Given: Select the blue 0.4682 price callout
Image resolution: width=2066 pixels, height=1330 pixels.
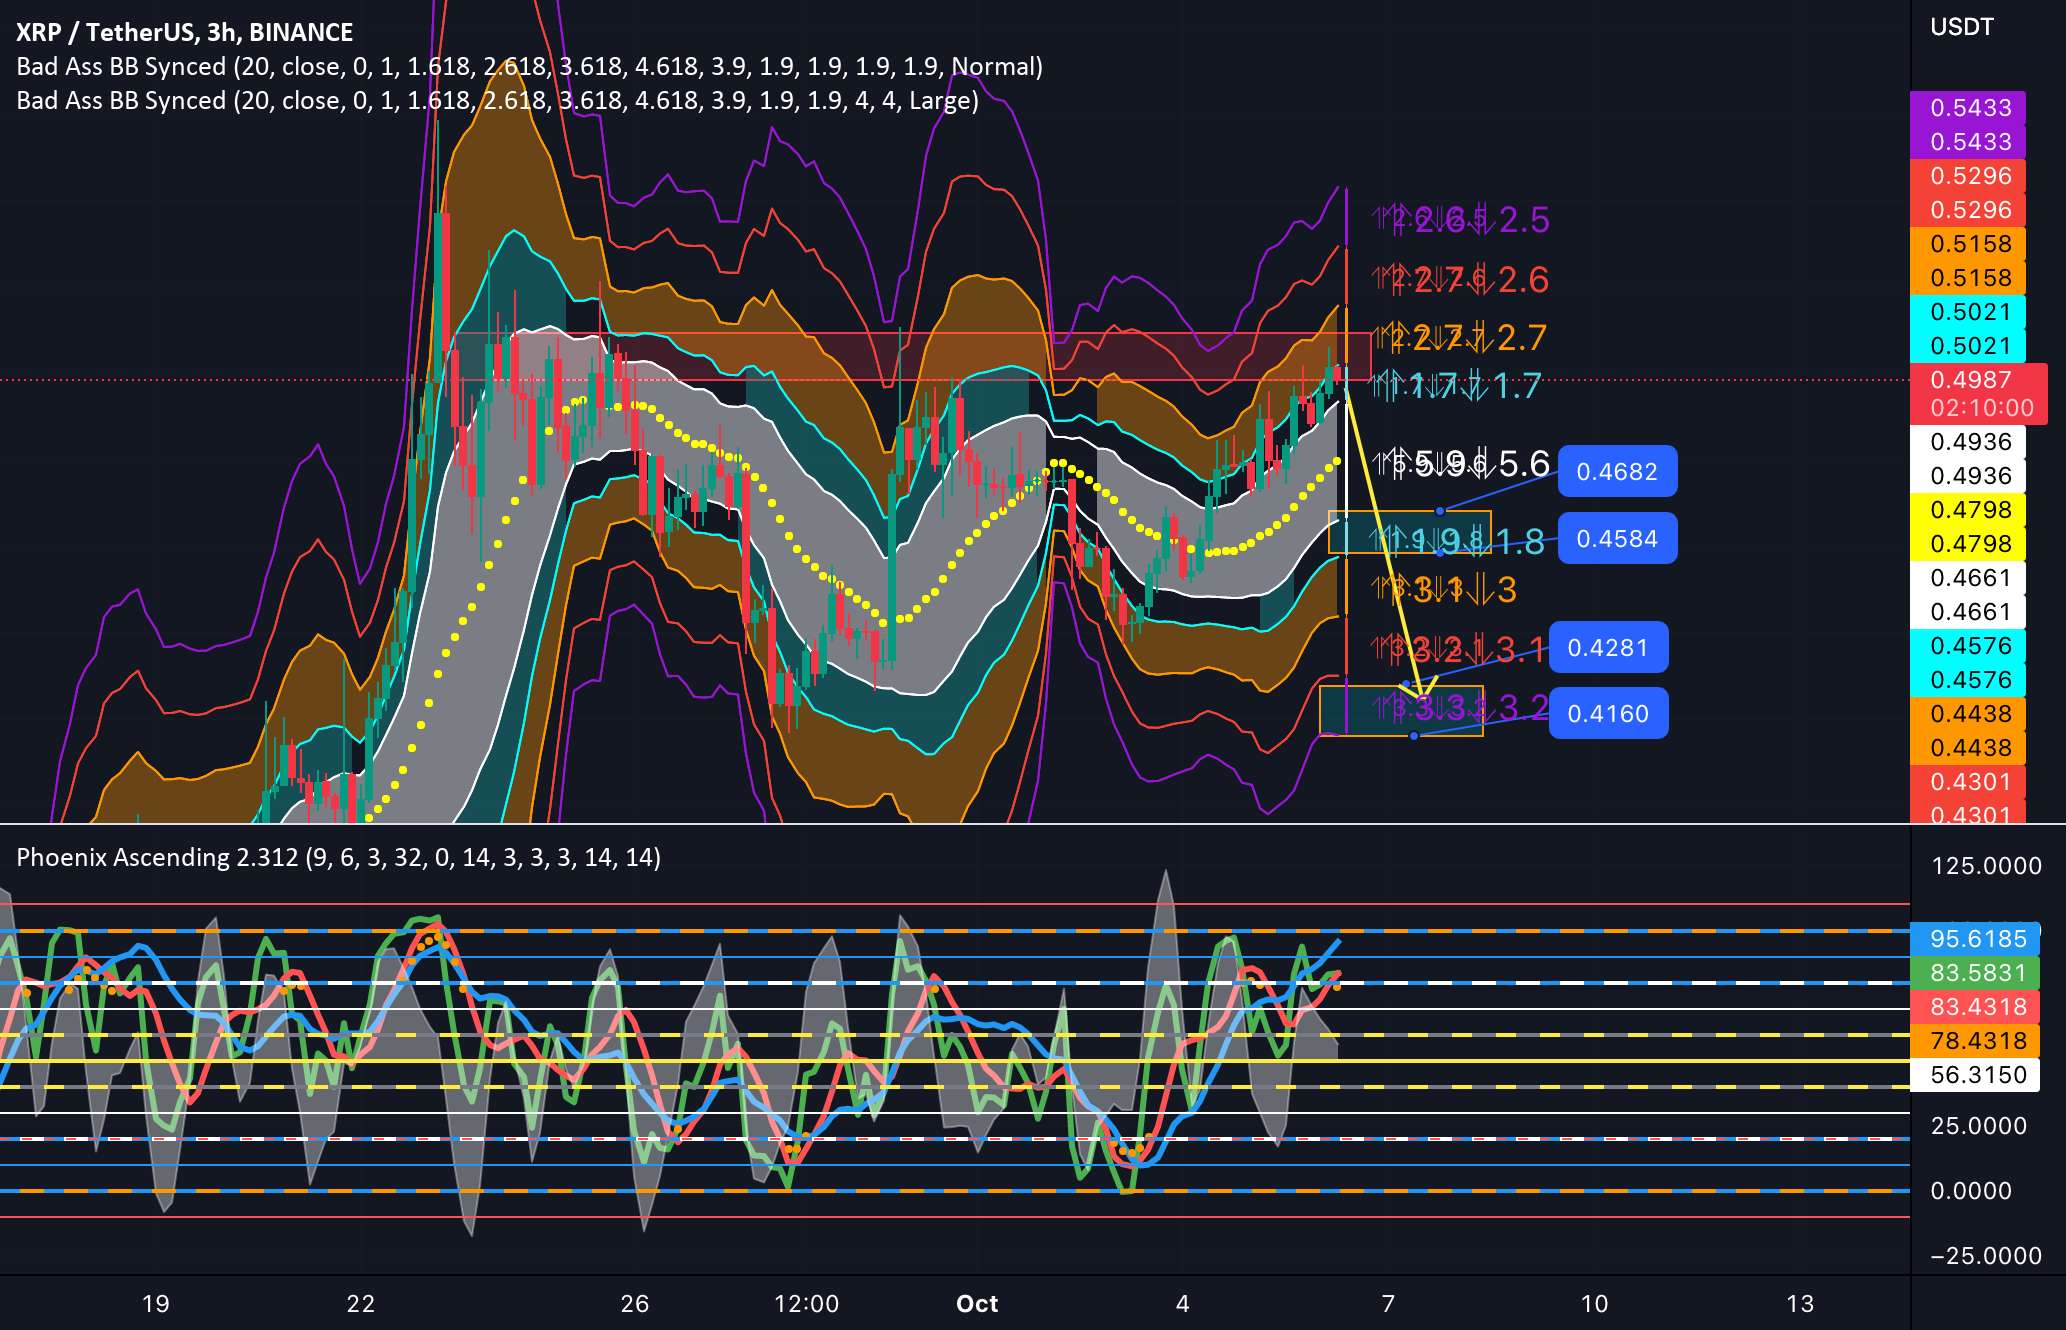Looking at the screenshot, I should [x=1617, y=471].
